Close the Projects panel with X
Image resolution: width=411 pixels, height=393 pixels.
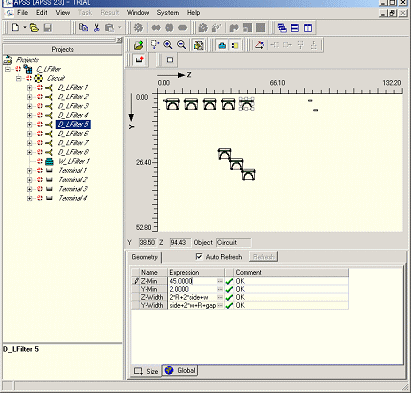[x=119, y=40]
